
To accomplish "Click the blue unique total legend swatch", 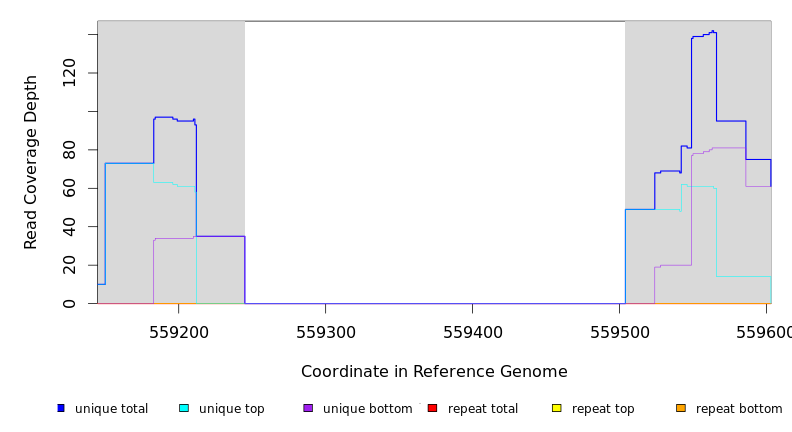I will [x=61, y=408].
